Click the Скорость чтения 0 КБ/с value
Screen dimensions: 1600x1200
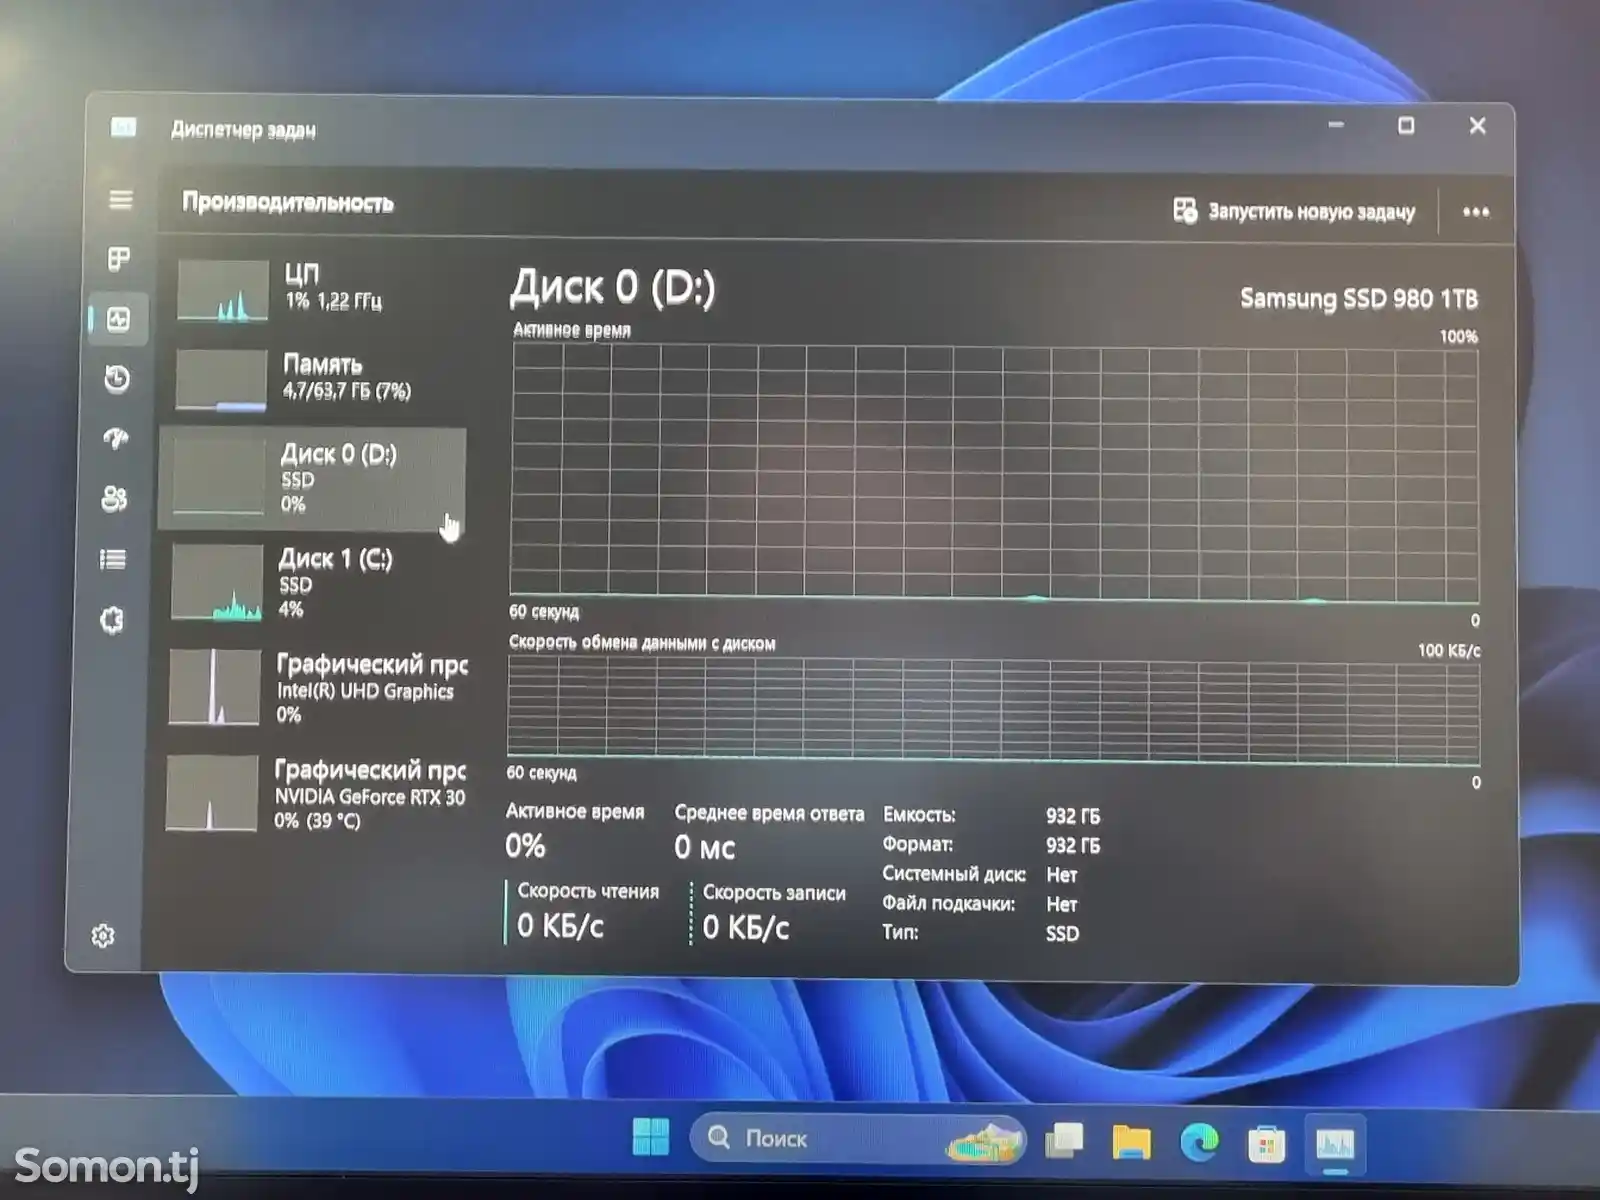[x=560, y=927]
